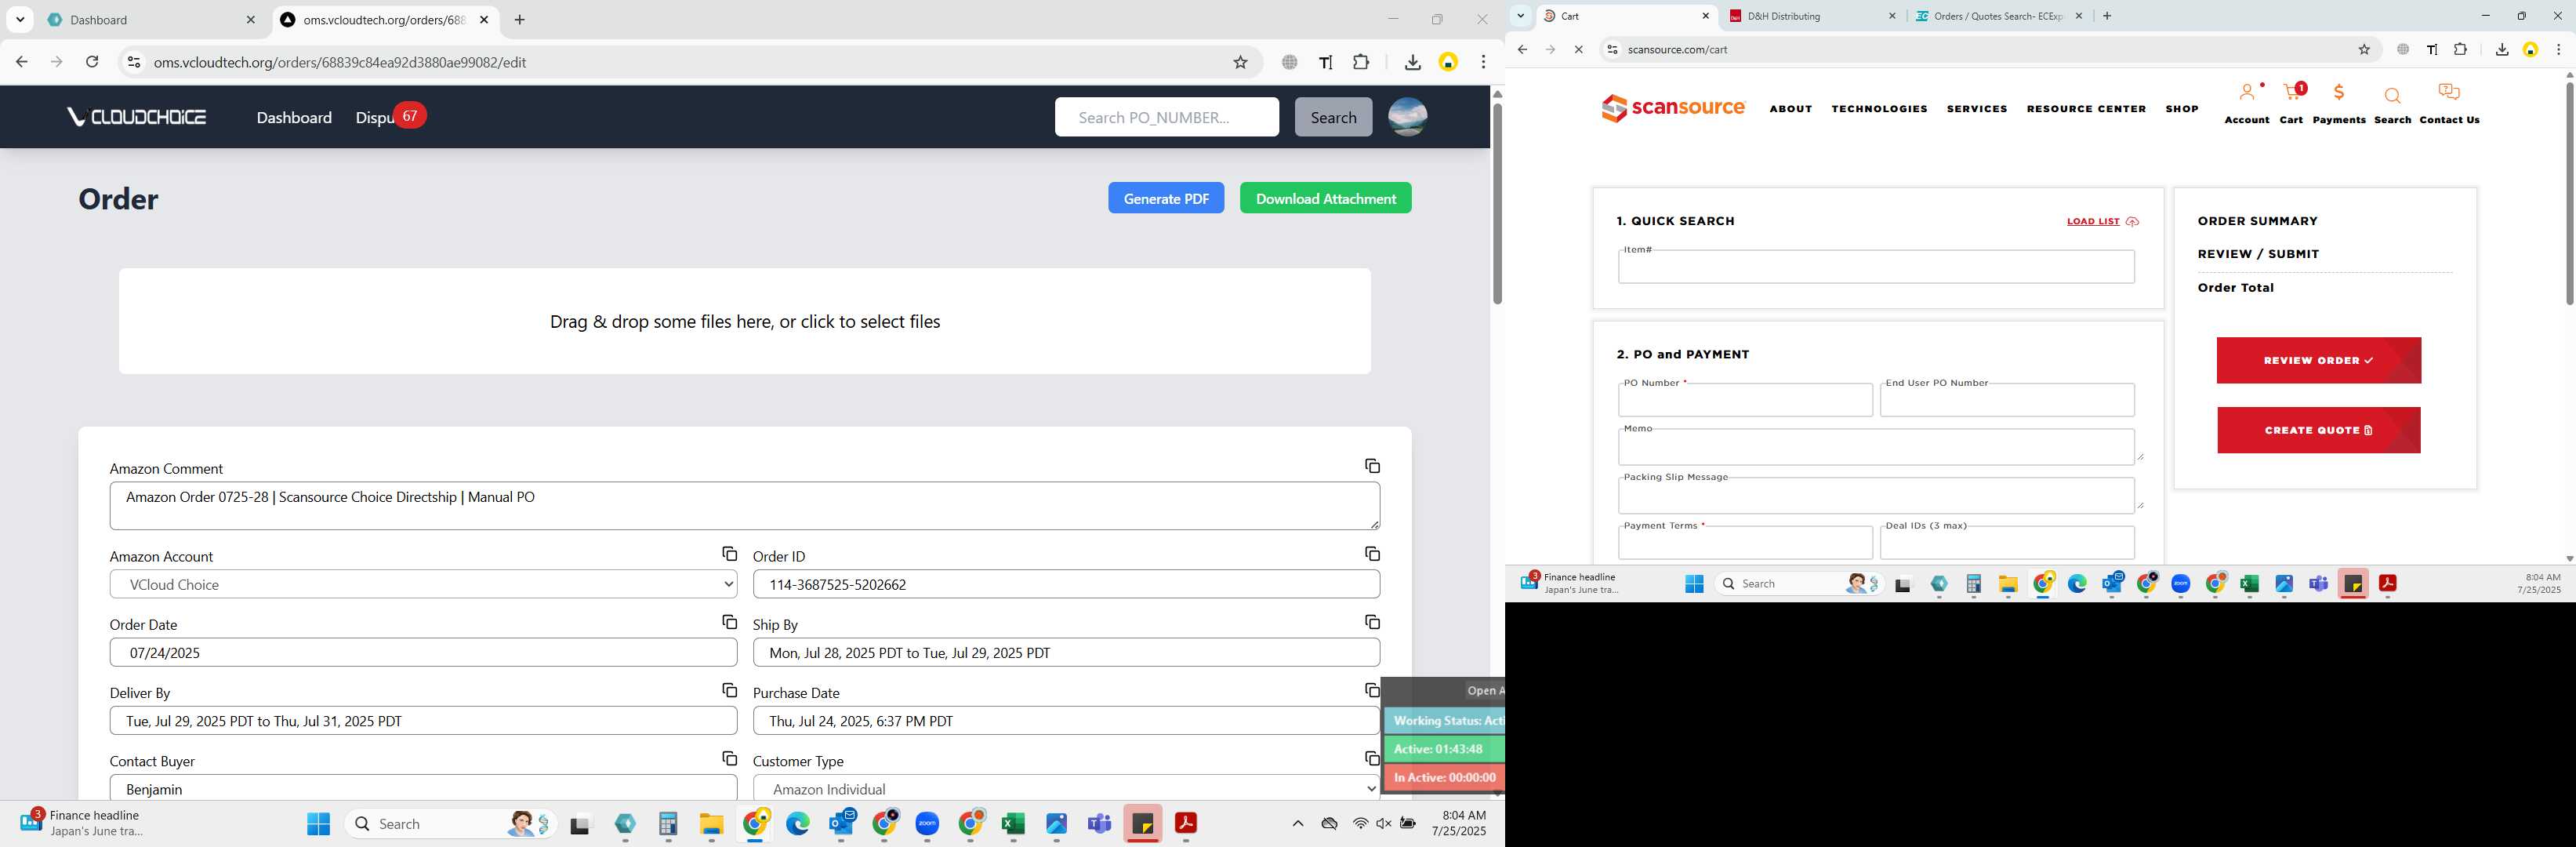This screenshot has height=847, width=2576.
Task: Open the ABOUT menu on ScanSource
Action: 1790,109
